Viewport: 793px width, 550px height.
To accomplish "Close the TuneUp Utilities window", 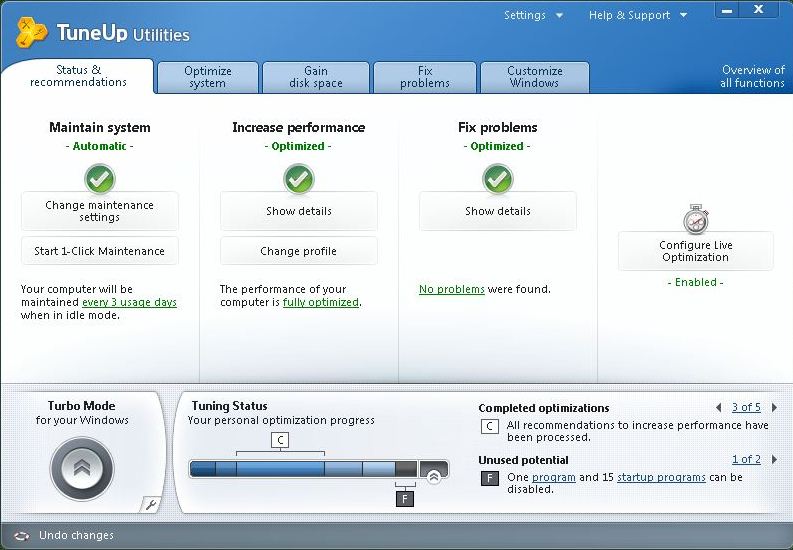I will tap(758, 10).
